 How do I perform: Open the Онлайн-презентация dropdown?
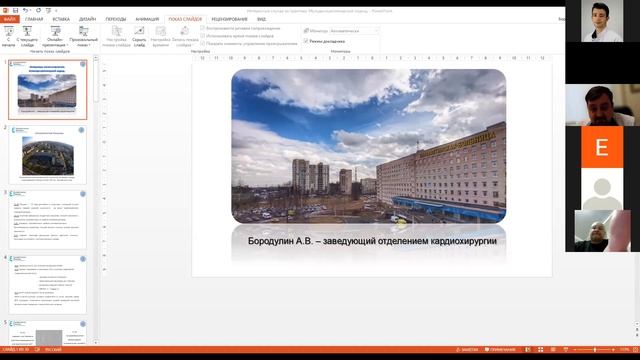point(55,36)
